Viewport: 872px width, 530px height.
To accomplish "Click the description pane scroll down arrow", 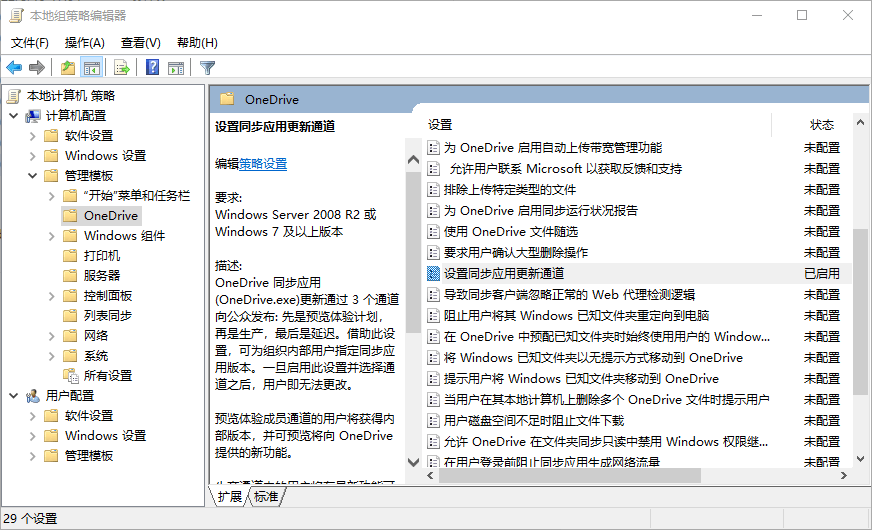I will 413,462.
